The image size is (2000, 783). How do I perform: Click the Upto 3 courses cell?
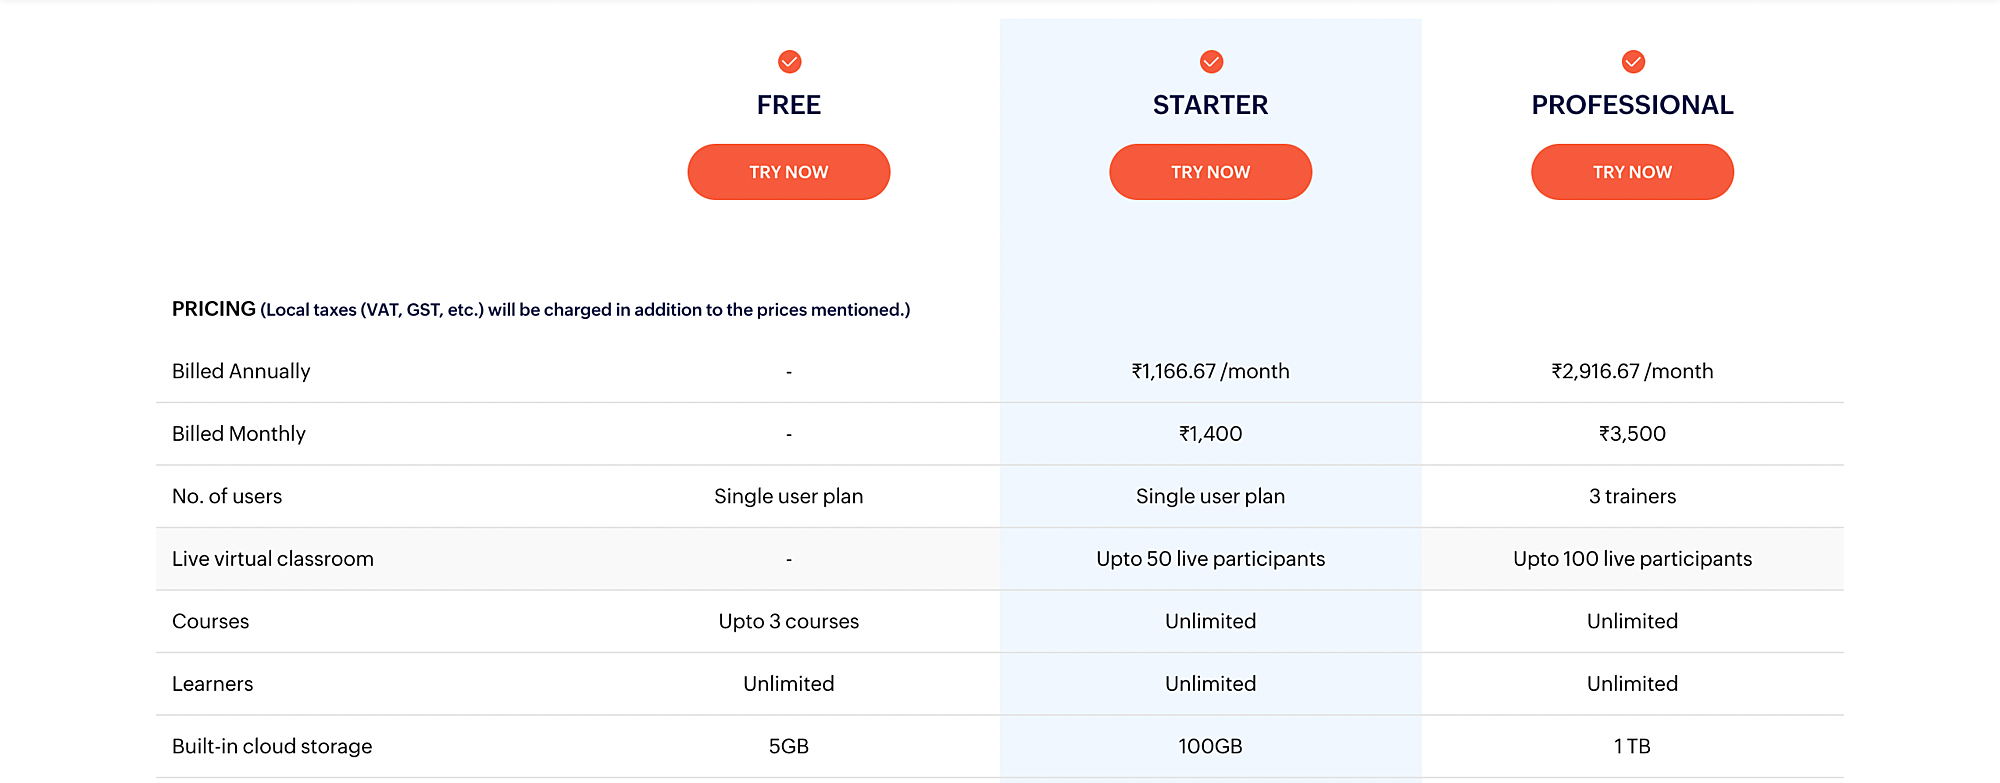tap(789, 621)
